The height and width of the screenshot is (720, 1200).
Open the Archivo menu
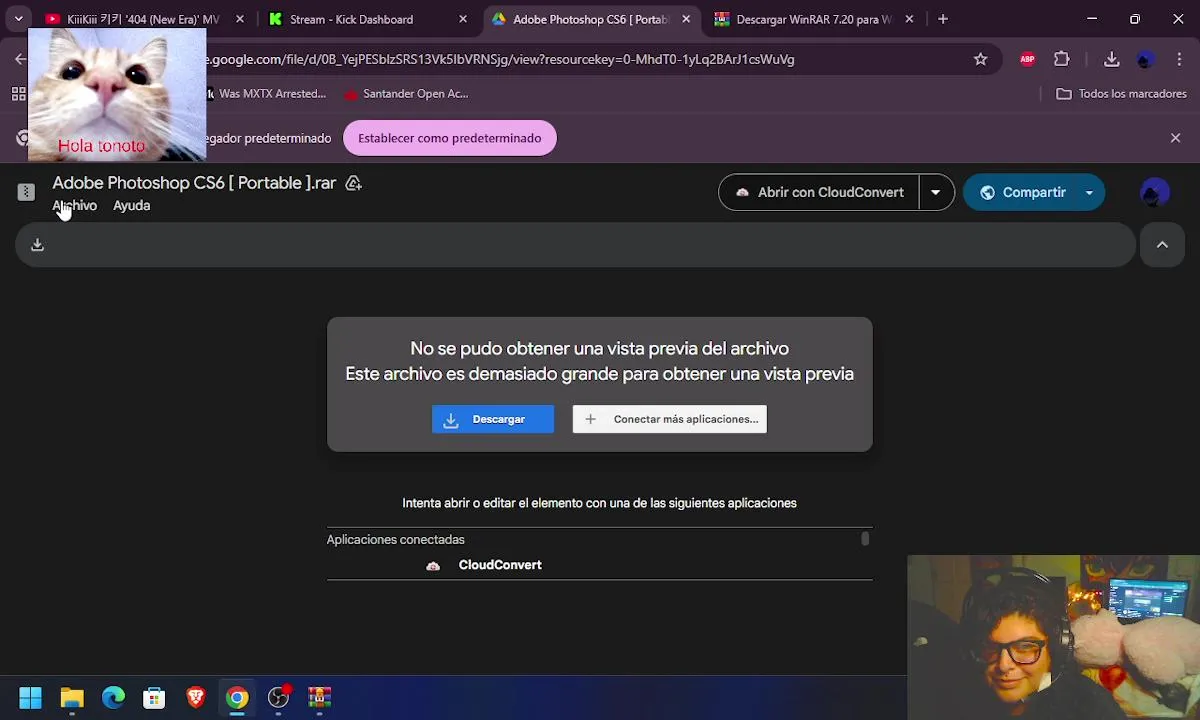[75, 205]
